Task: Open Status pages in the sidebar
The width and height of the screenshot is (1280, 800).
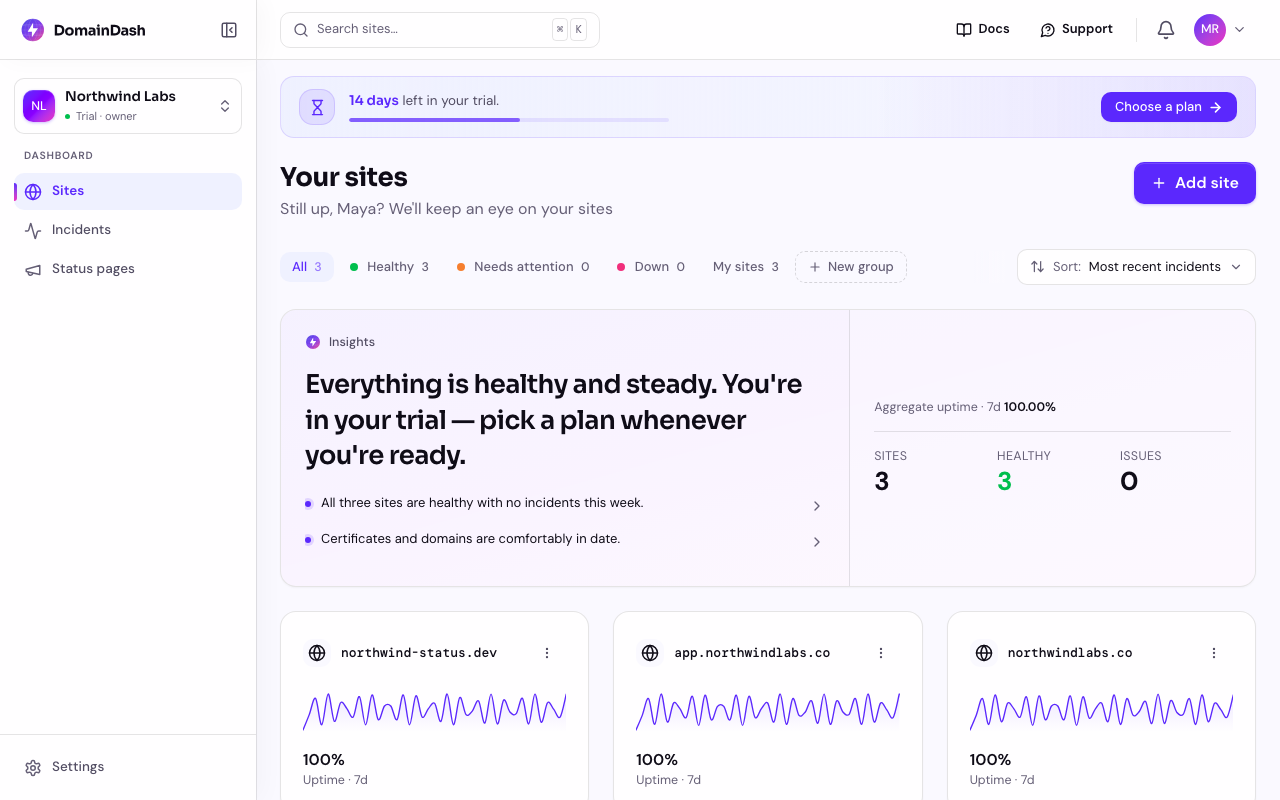Action: click(128, 269)
